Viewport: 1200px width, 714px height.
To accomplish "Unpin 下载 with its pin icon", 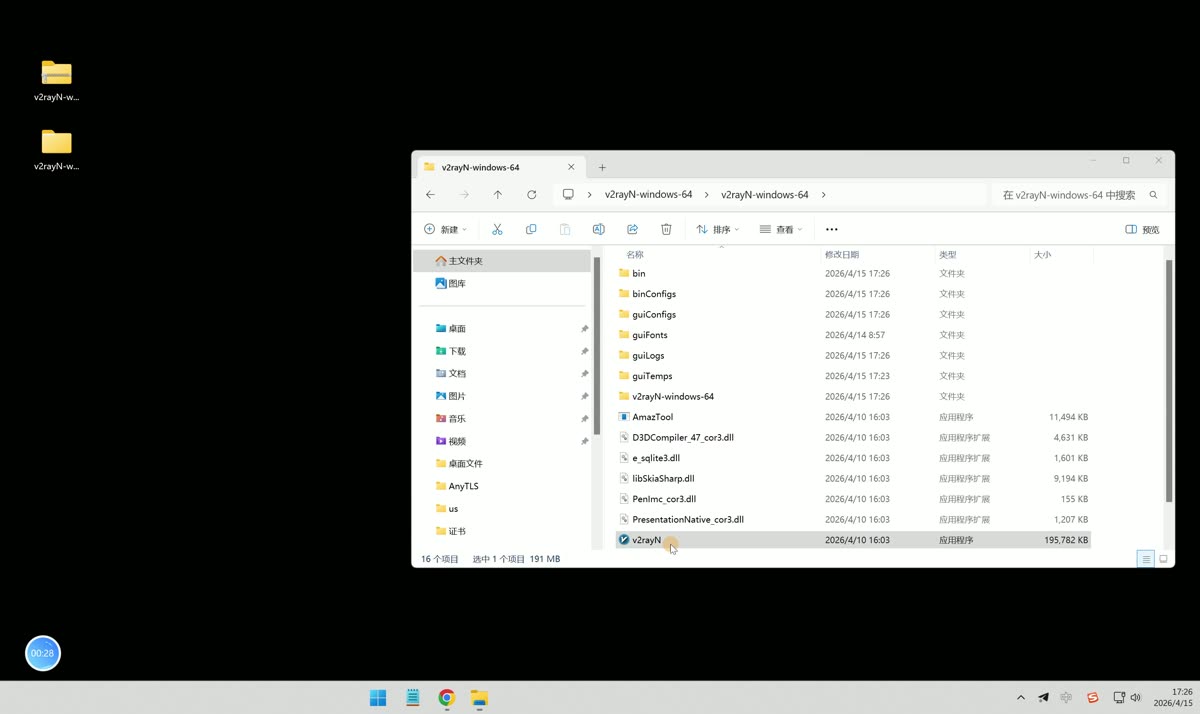I will click(x=584, y=351).
